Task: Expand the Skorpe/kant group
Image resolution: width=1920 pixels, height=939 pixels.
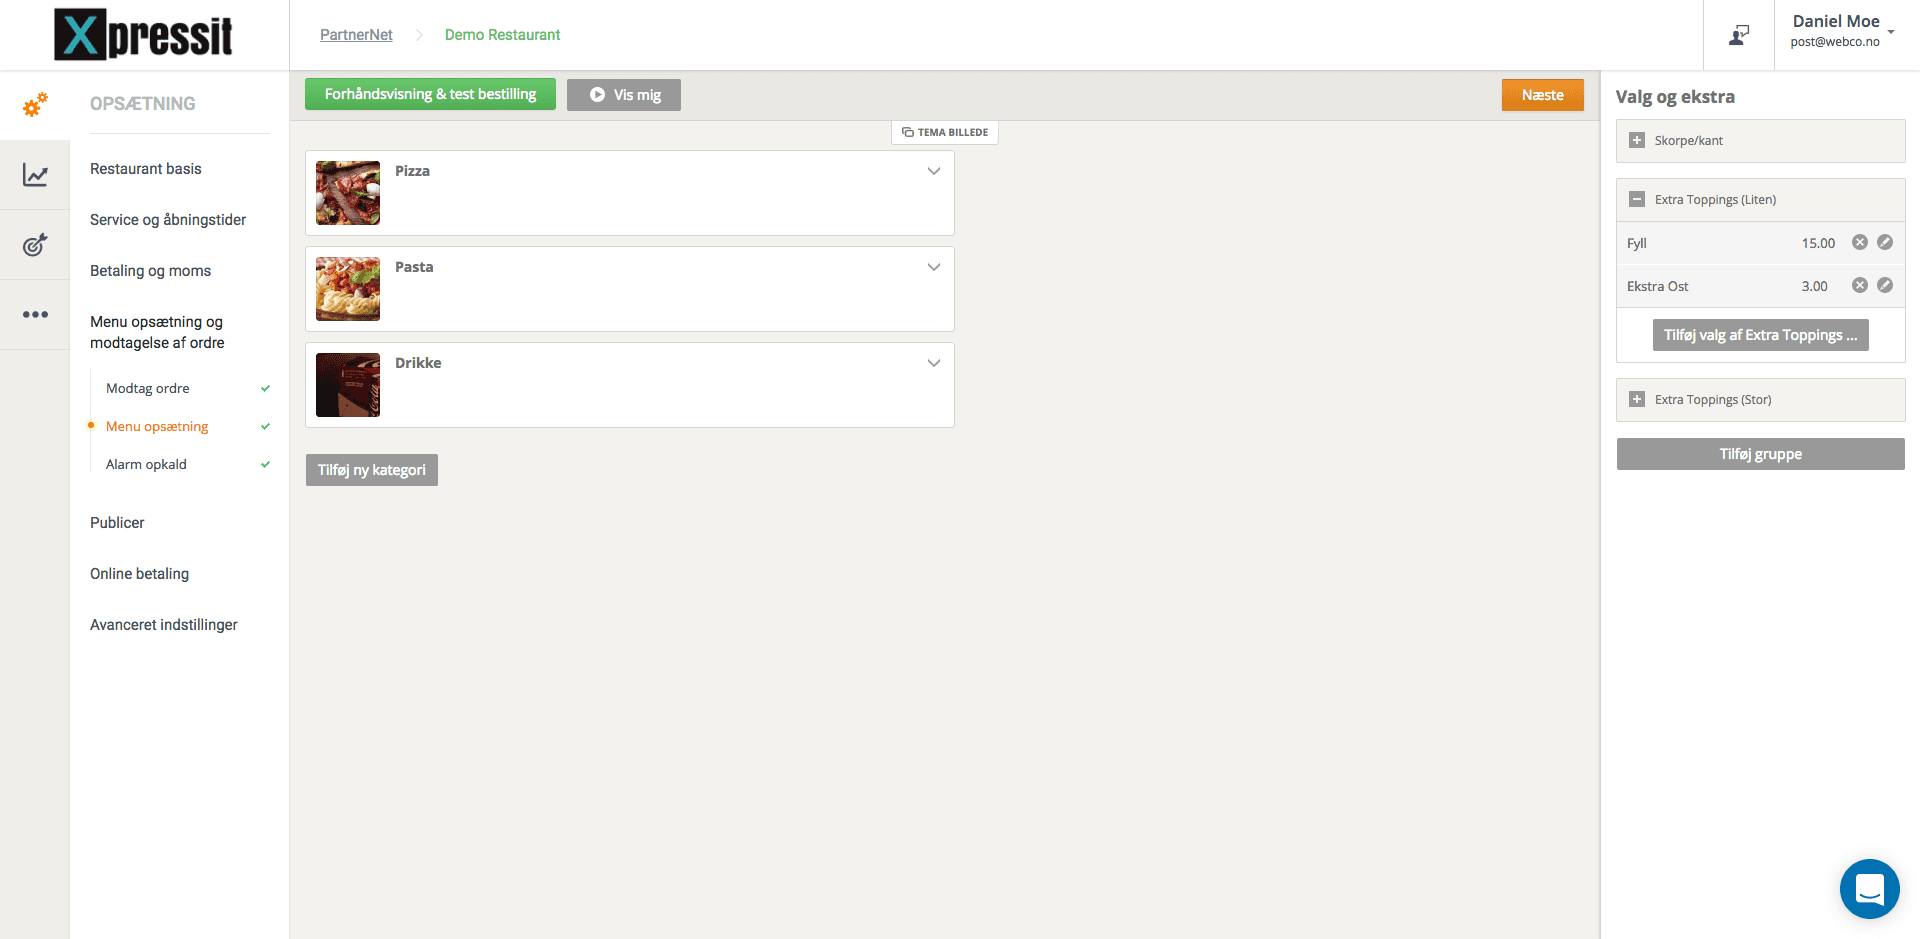Action: (x=1637, y=141)
